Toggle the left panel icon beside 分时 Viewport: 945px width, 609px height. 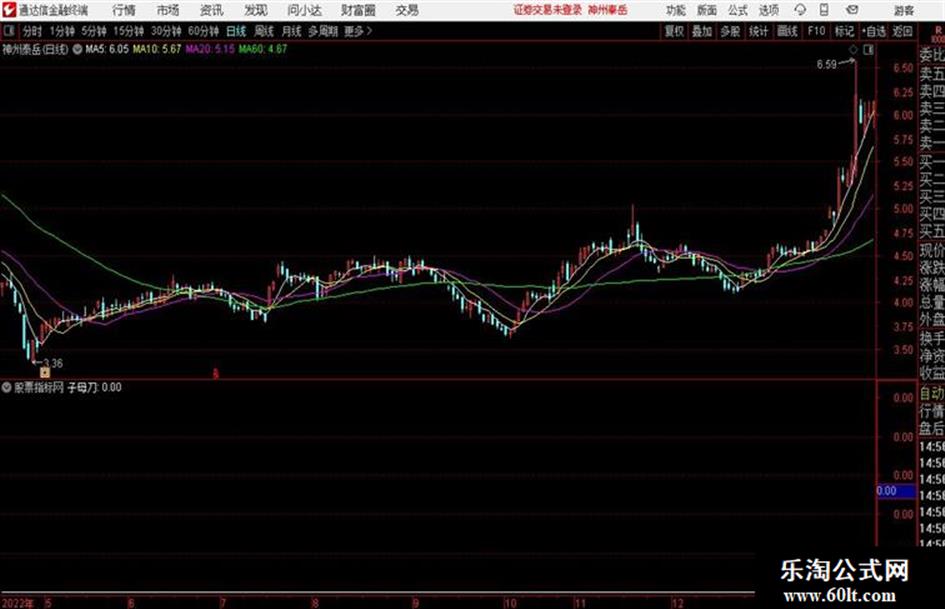click(x=9, y=31)
